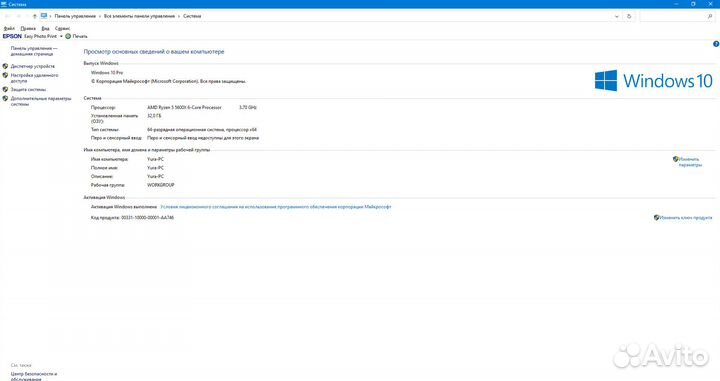This screenshot has width=720, height=381.
Task: Open Настройка удаленного доступа link
Action: 34,78
